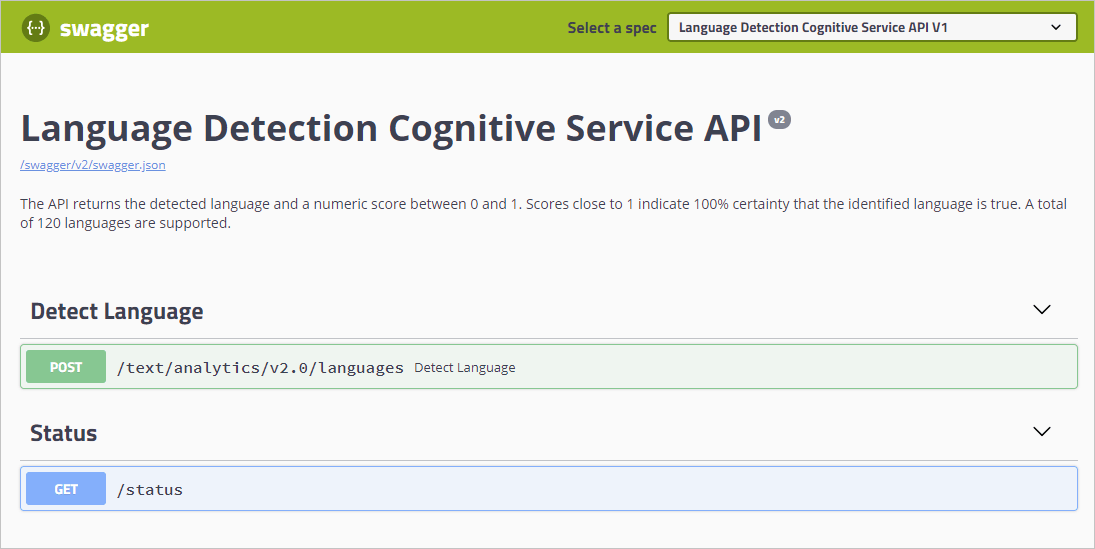This screenshot has width=1095, height=549.
Task: Click the Detect Language section heading
Action: (117, 311)
